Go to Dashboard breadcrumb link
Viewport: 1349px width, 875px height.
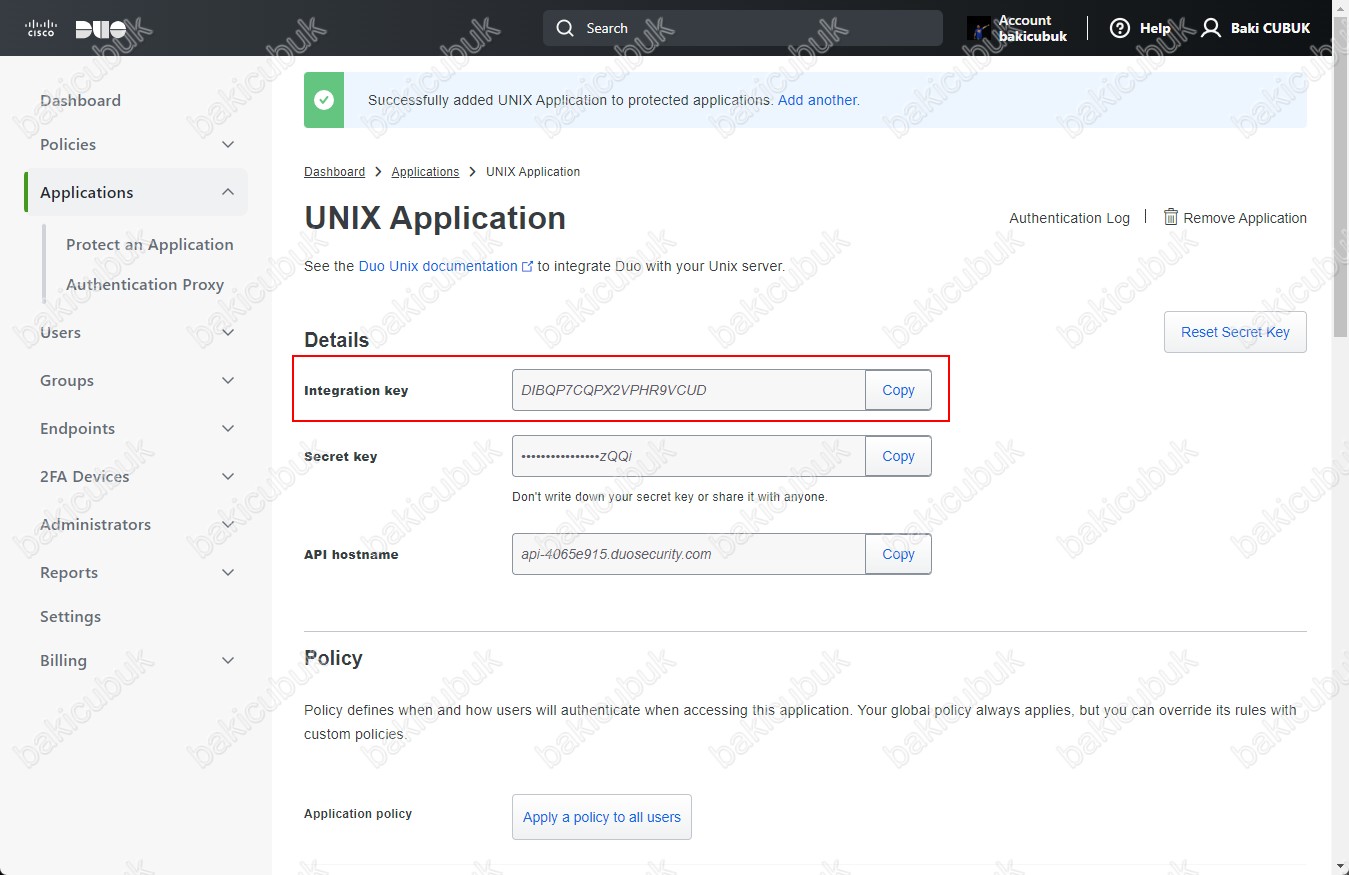334,172
